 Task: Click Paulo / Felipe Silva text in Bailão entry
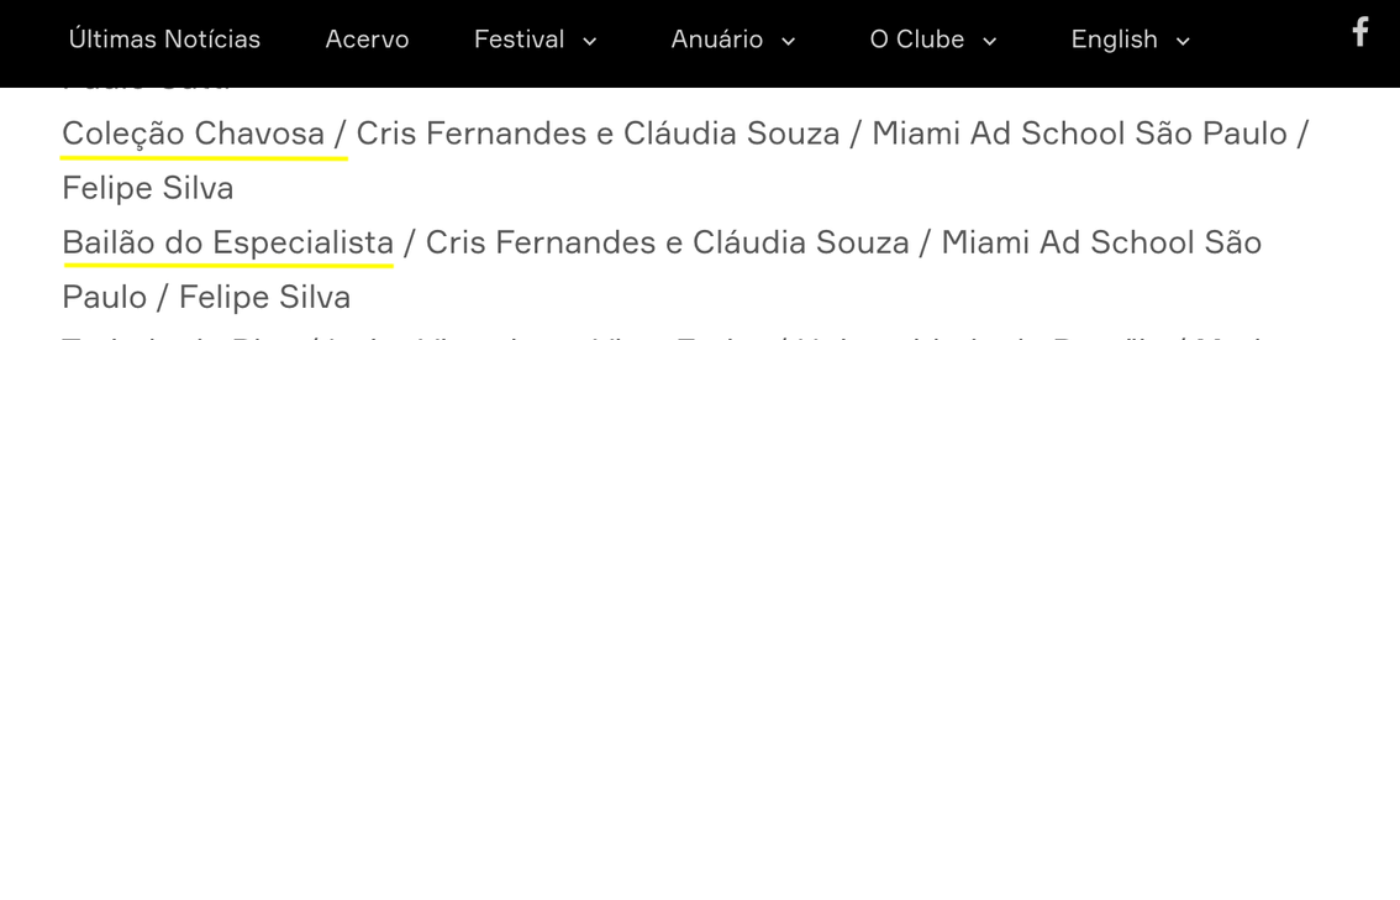click(206, 297)
